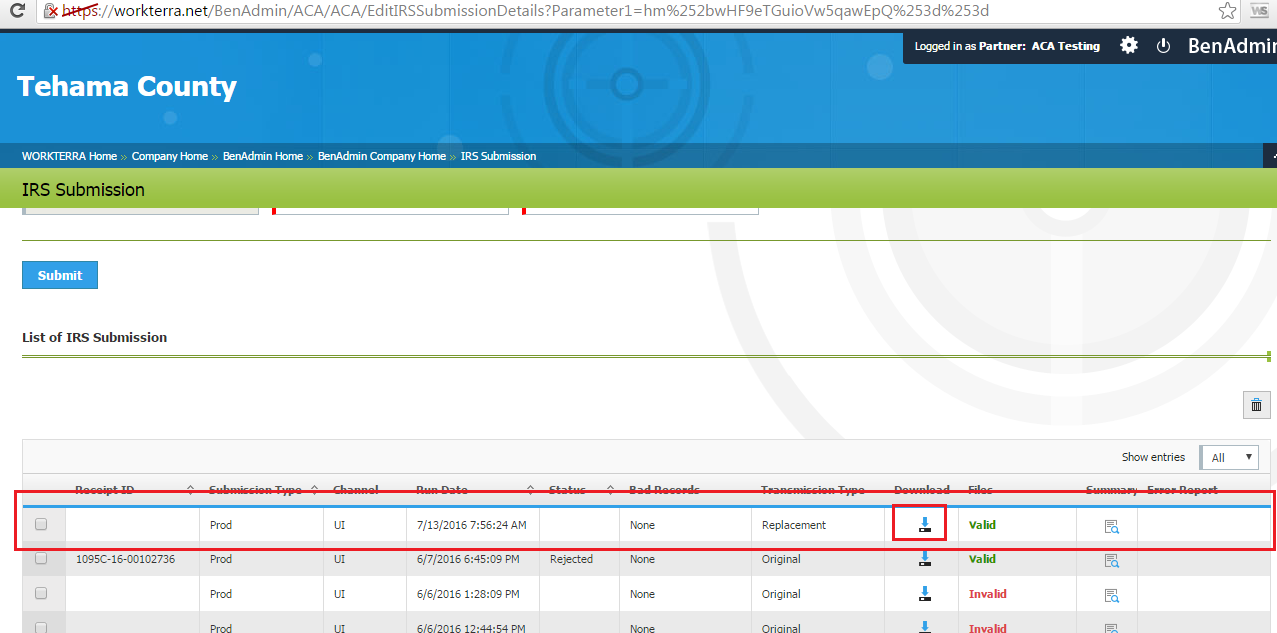
Task: Open the settings gear icon
Action: click(1129, 46)
